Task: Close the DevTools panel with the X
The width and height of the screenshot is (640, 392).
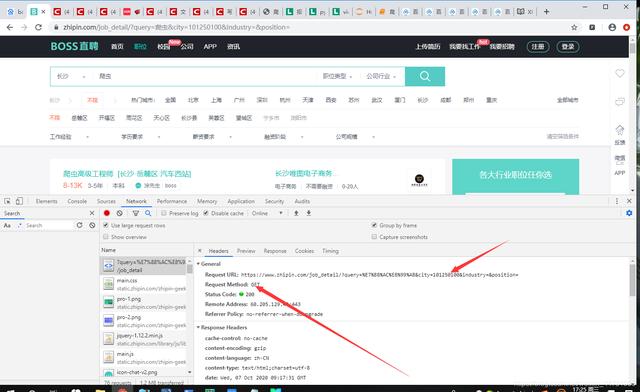Action: 629,201
